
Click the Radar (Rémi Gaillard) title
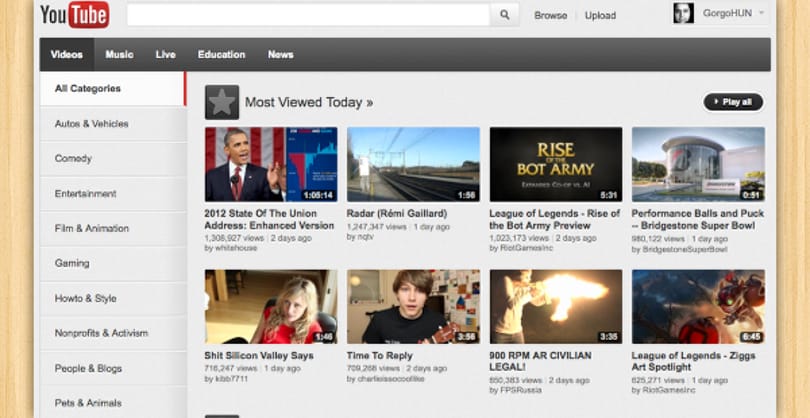click(397, 213)
